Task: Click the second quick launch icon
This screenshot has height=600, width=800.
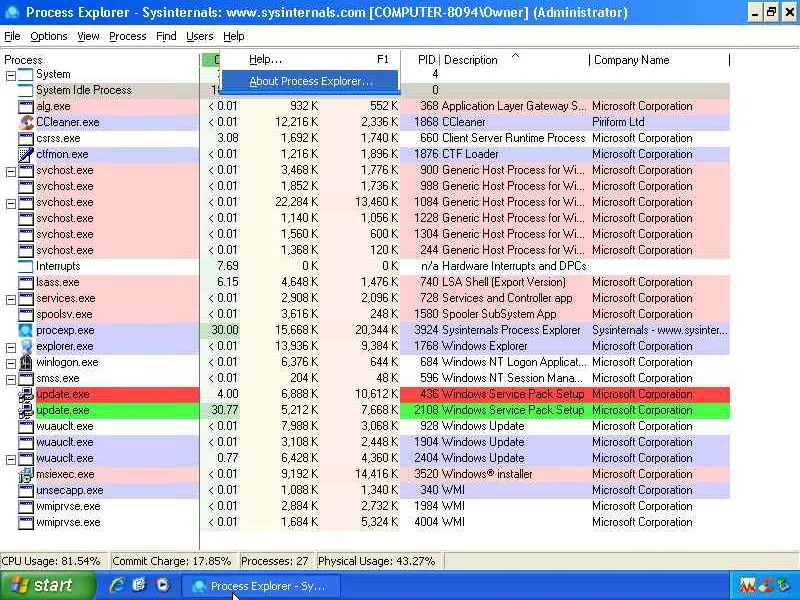Action: point(139,585)
